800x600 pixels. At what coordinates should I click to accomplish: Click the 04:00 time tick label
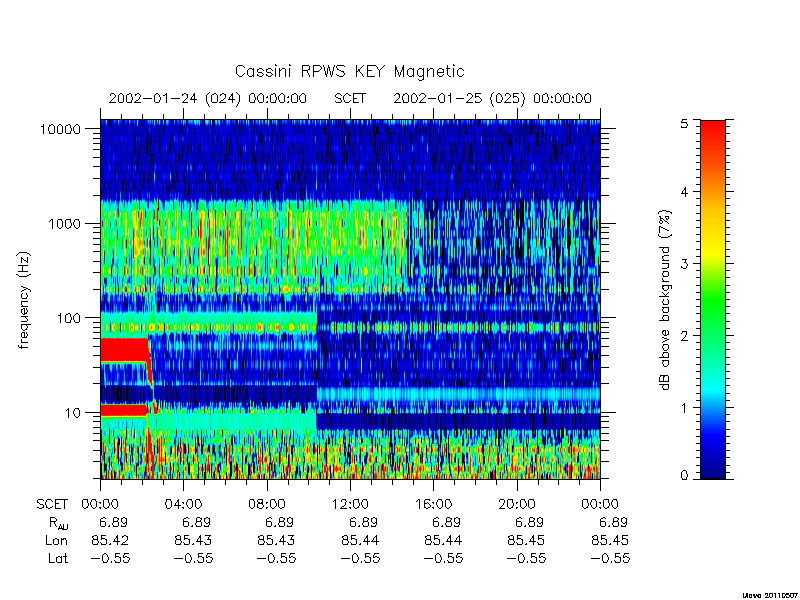pyautogui.click(x=184, y=505)
